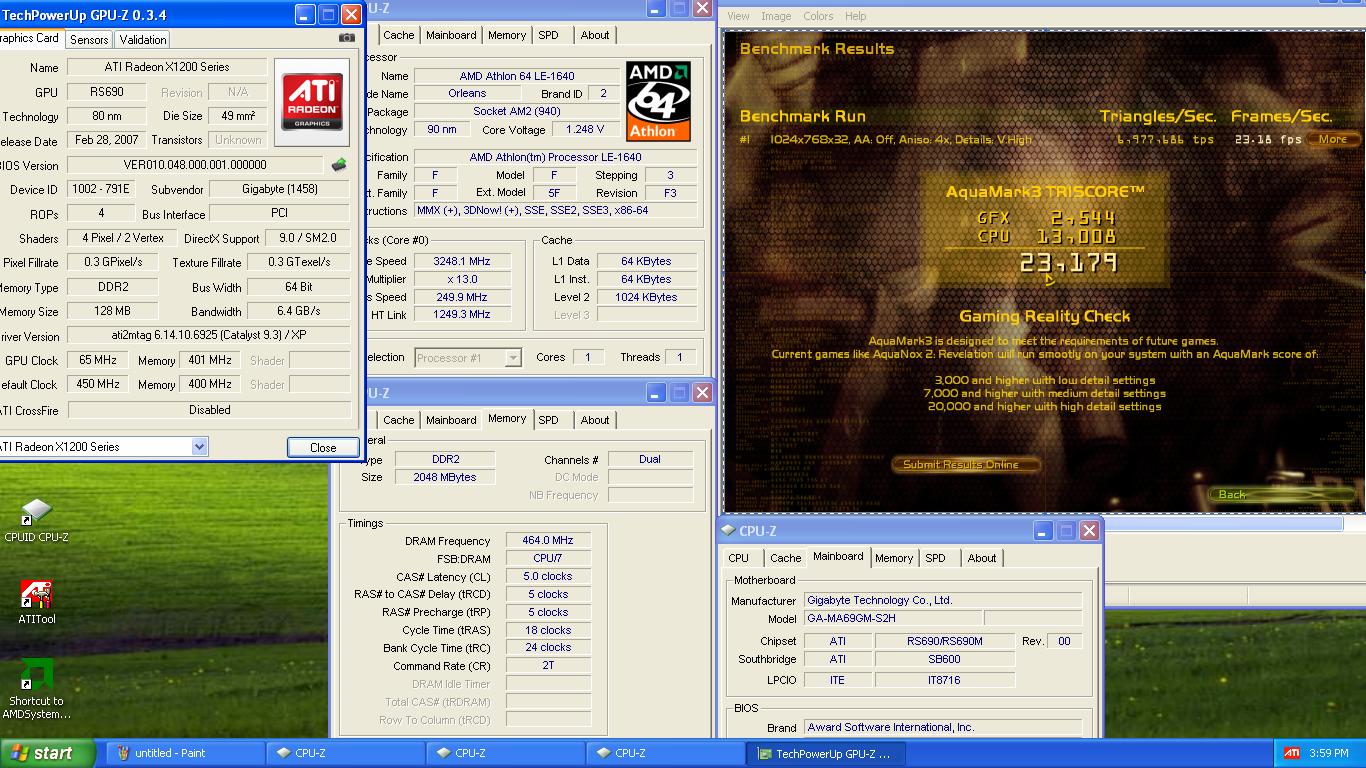Open the Help menu in Paint

(856, 16)
